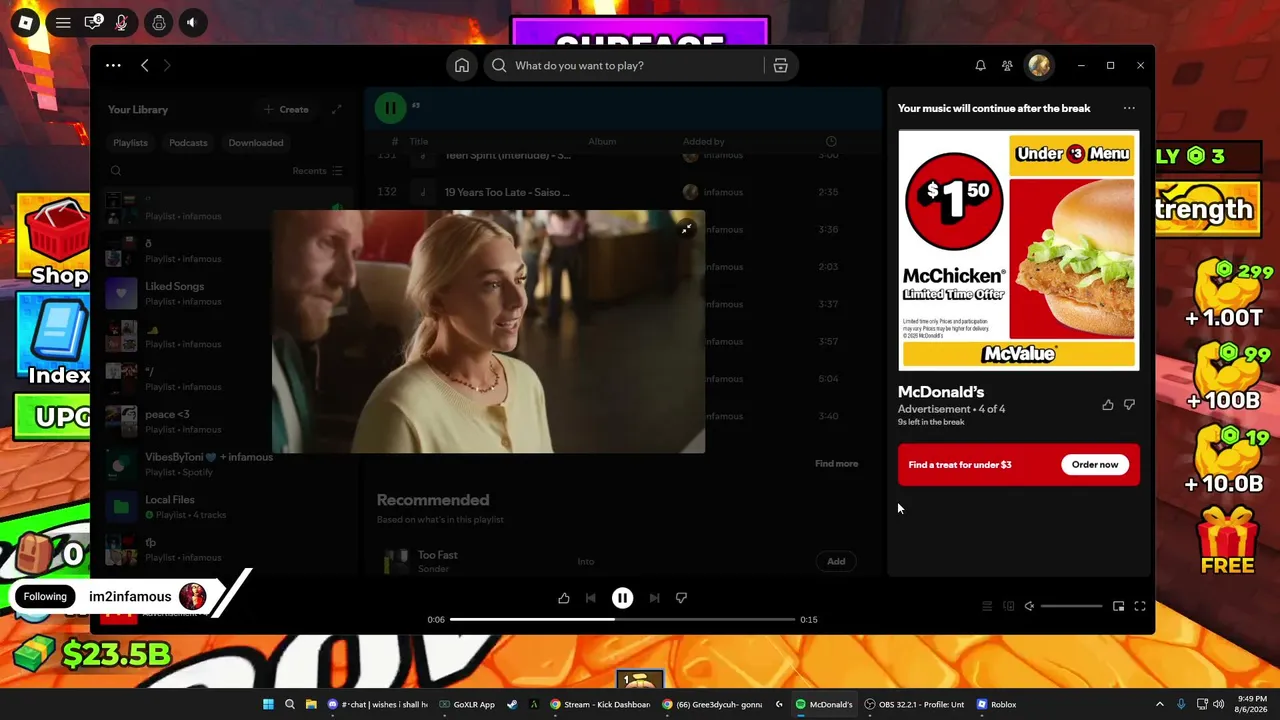This screenshot has width=1280, height=720.
Task: Open the VibesByToni + infamous playlist
Action: point(228,464)
